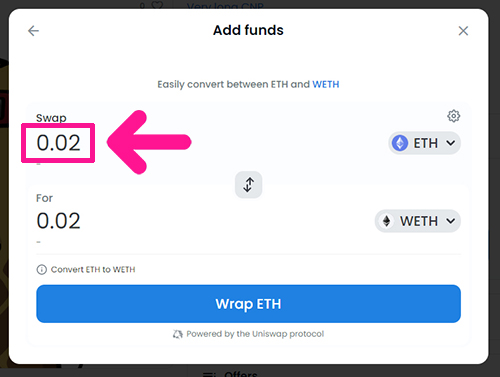Image resolution: width=500 pixels, height=377 pixels.
Task: Click the Wrap ETH button
Action: (x=249, y=304)
